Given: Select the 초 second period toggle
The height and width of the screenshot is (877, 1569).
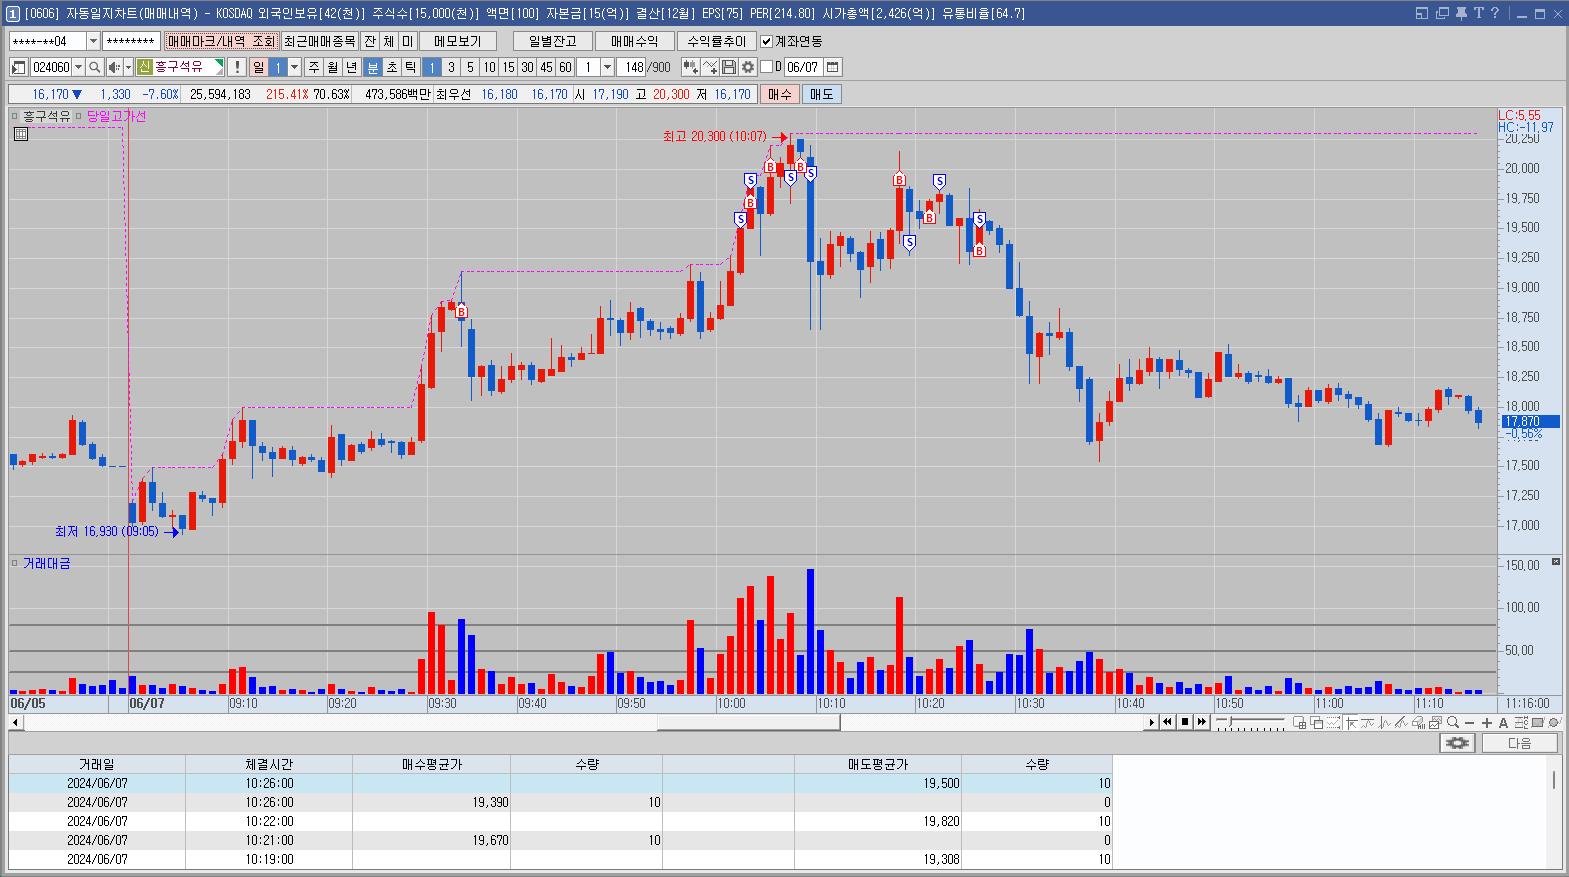Looking at the screenshot, I should pos(392,67).
